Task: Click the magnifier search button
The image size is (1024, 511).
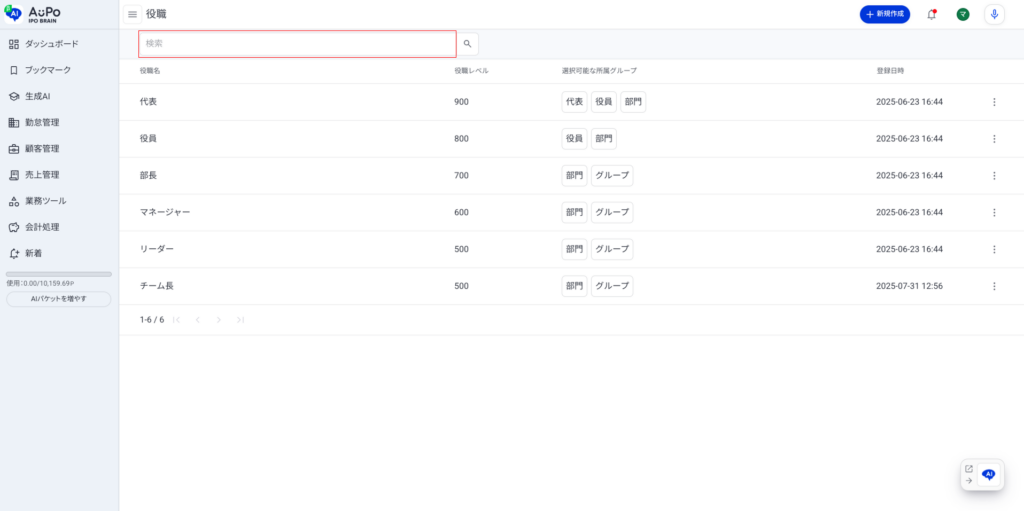Action: coord(467,44)
